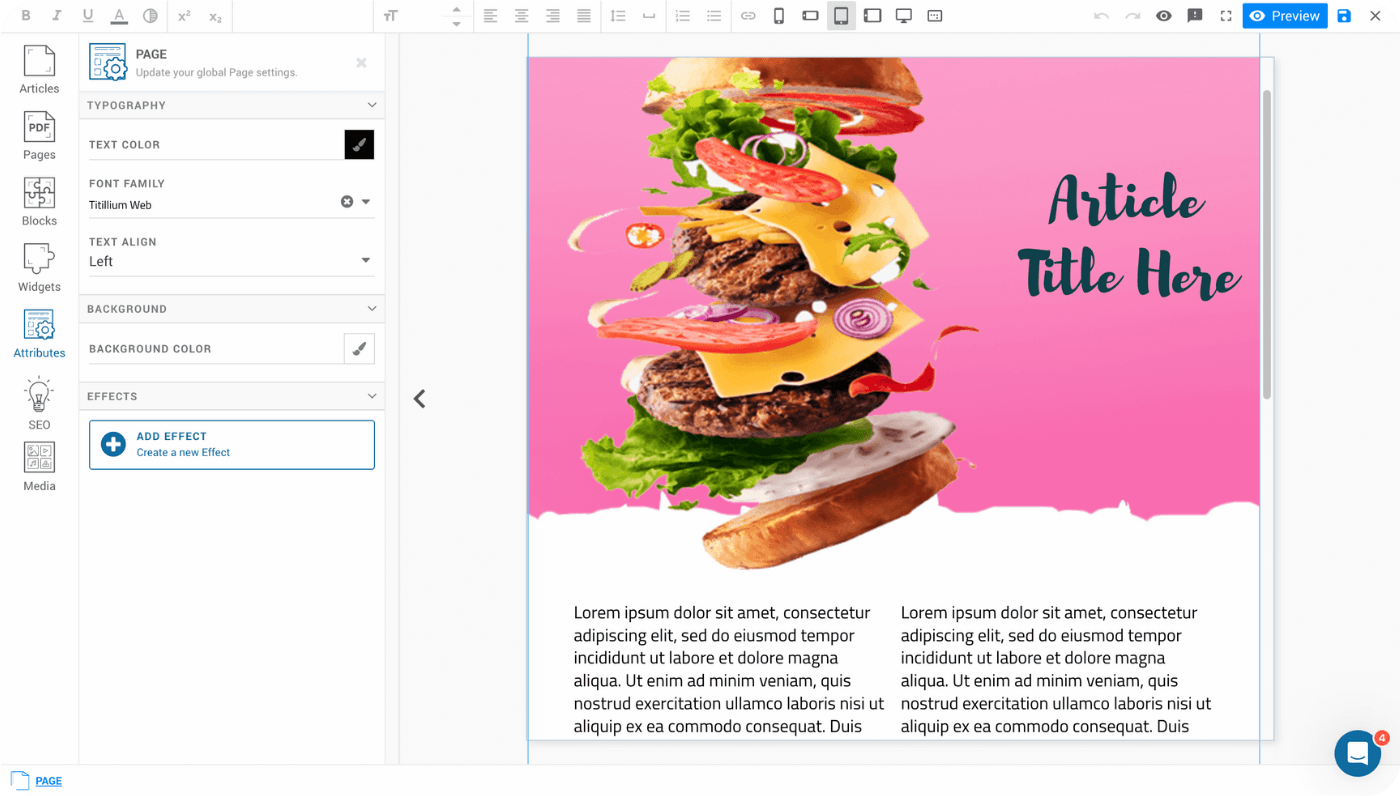This screenshot has width=1400, height=796.
Task: Open the Font Family dropdown
Action: point(366,202)
